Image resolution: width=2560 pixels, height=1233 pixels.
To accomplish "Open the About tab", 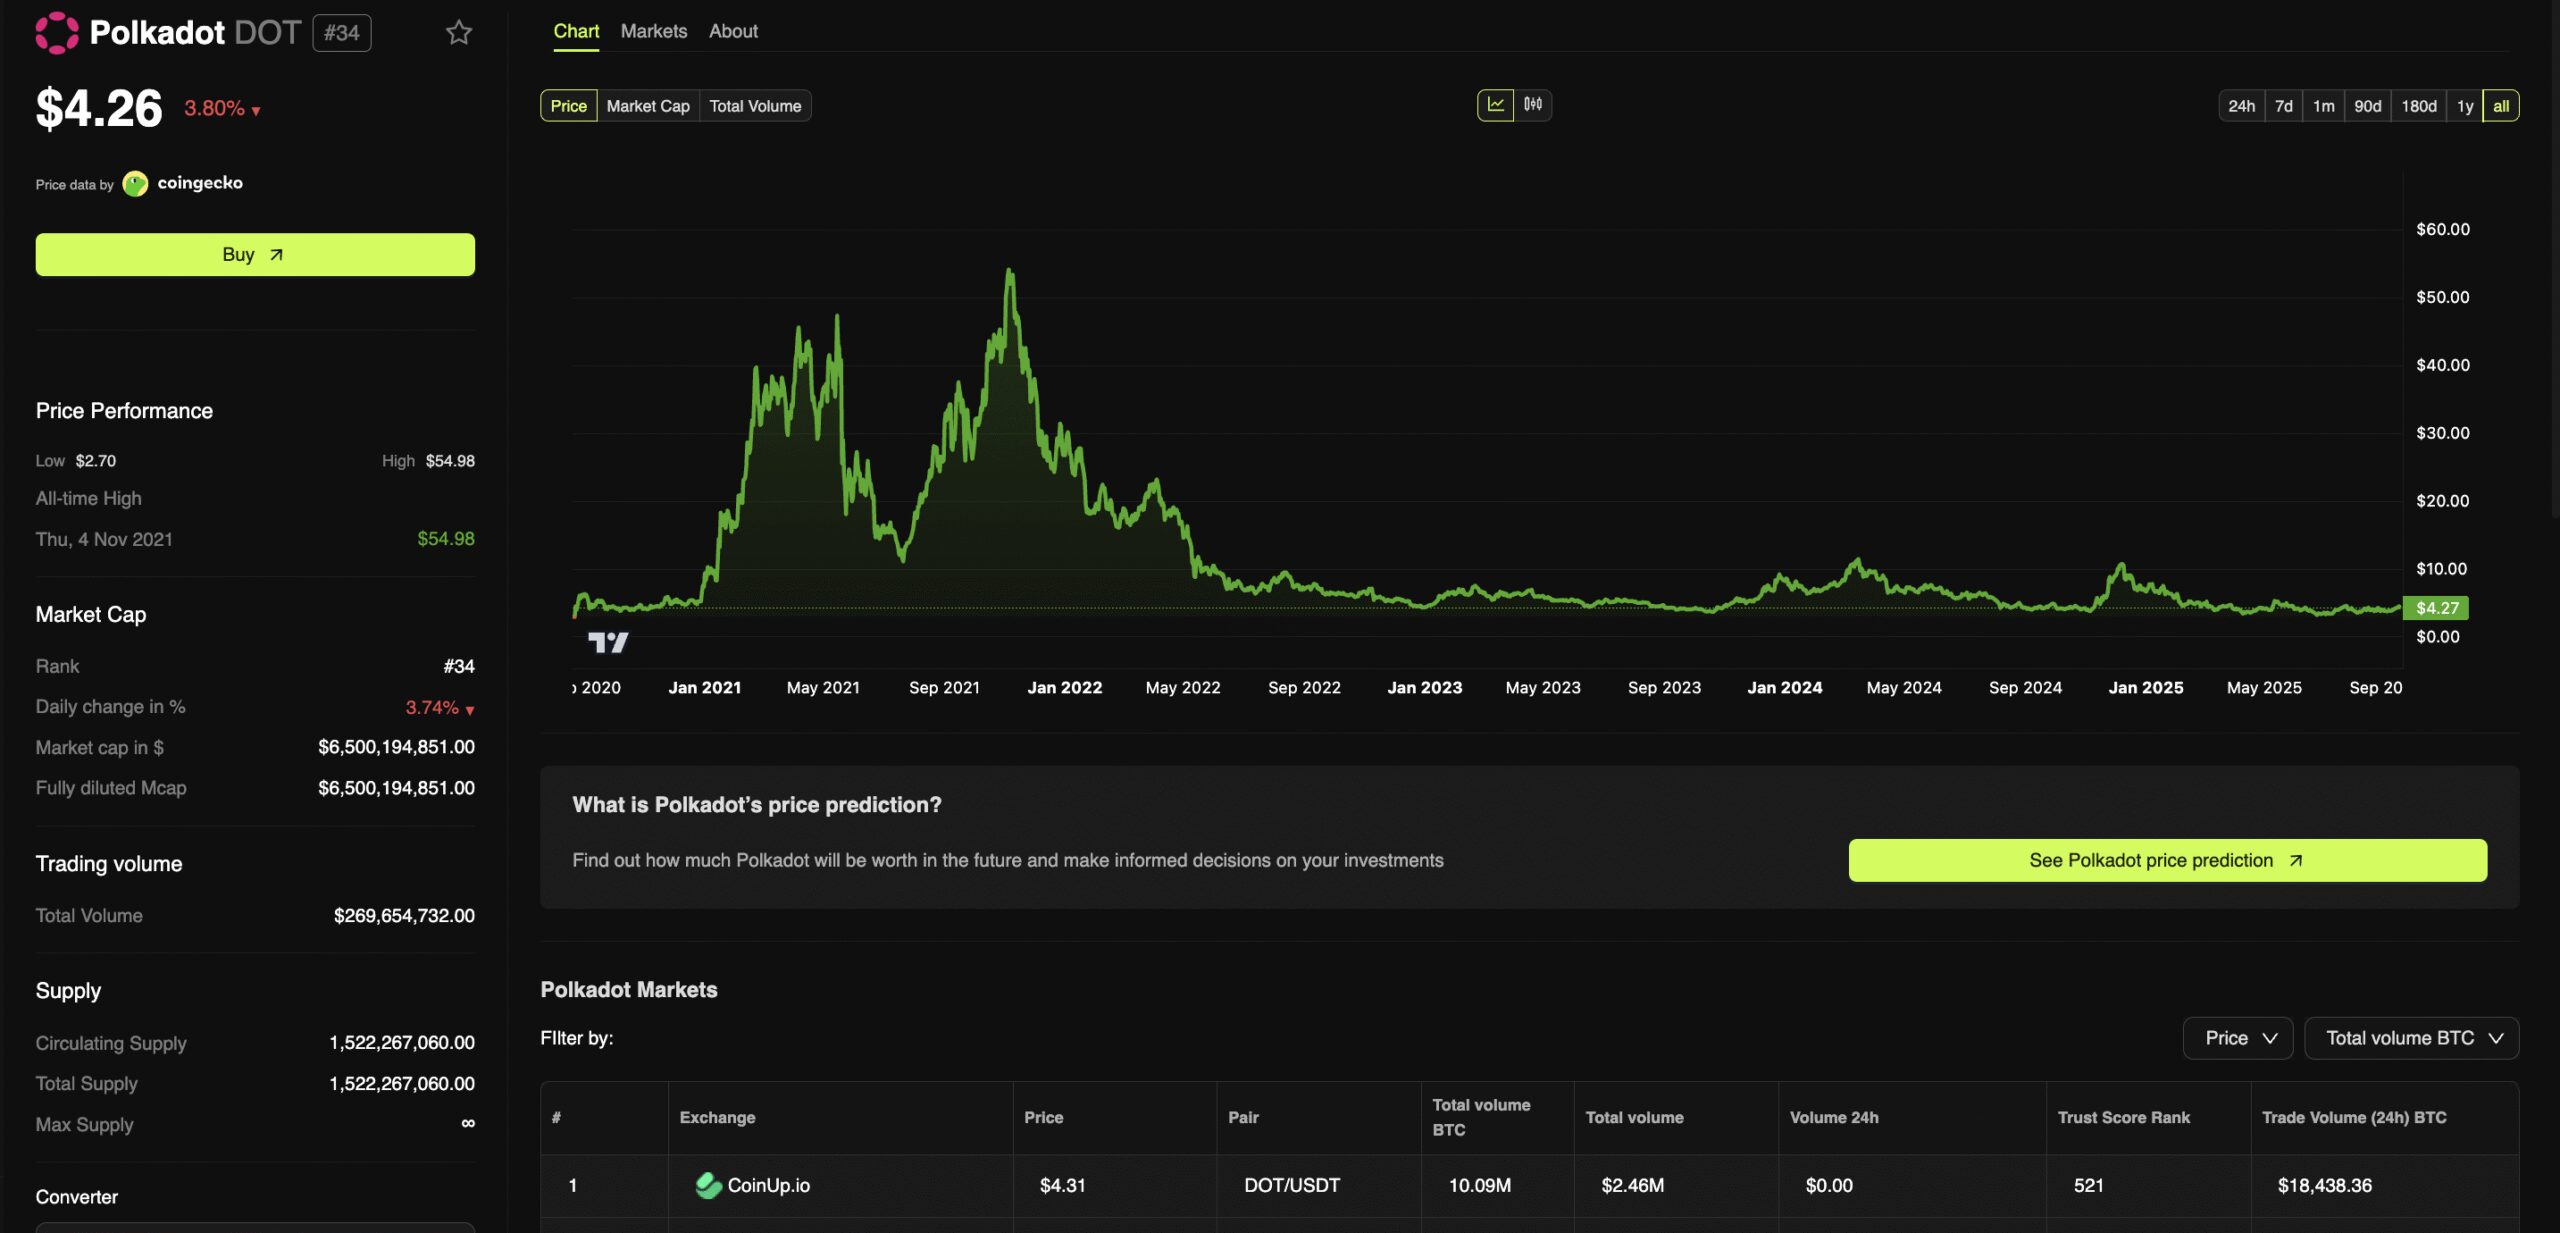I will 733,31.
